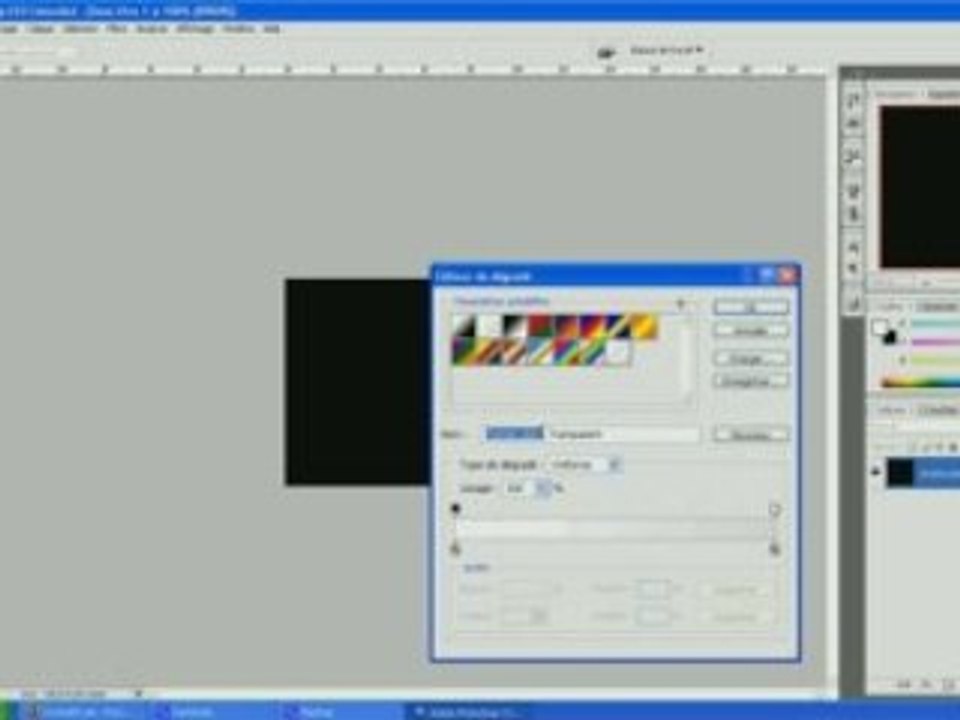Open the Type de dégradé dropdown

(x=584, y=465)
